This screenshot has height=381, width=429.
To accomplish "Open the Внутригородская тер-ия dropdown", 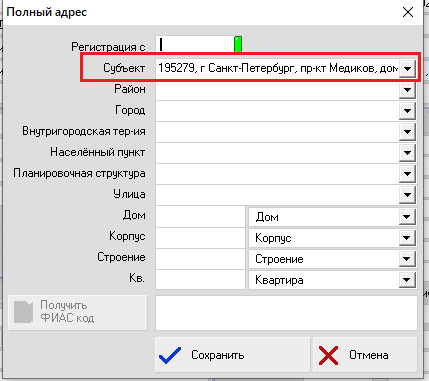I will [407, 132].
